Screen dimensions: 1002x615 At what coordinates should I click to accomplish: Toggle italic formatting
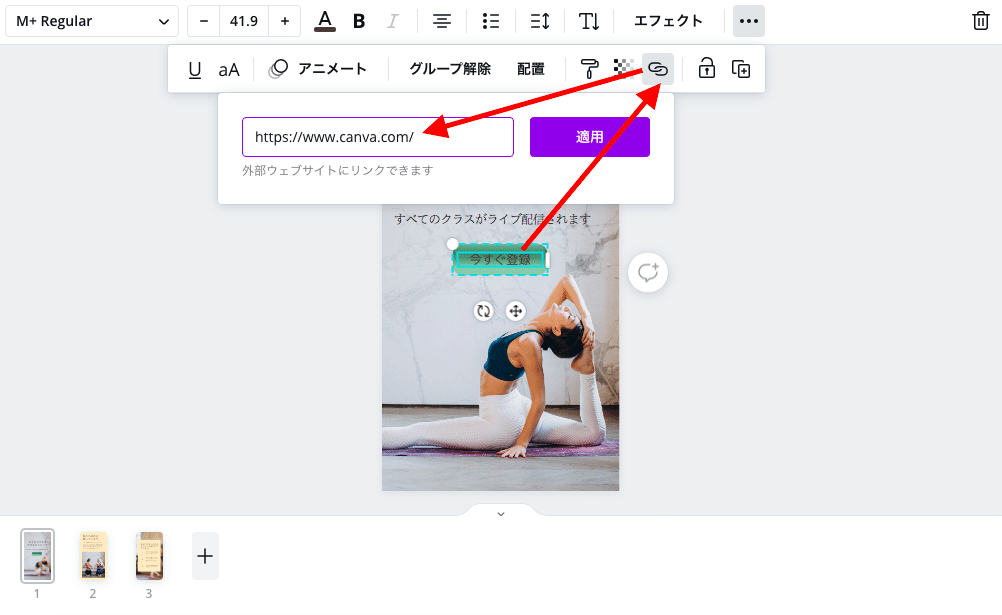tap(392, 21)
